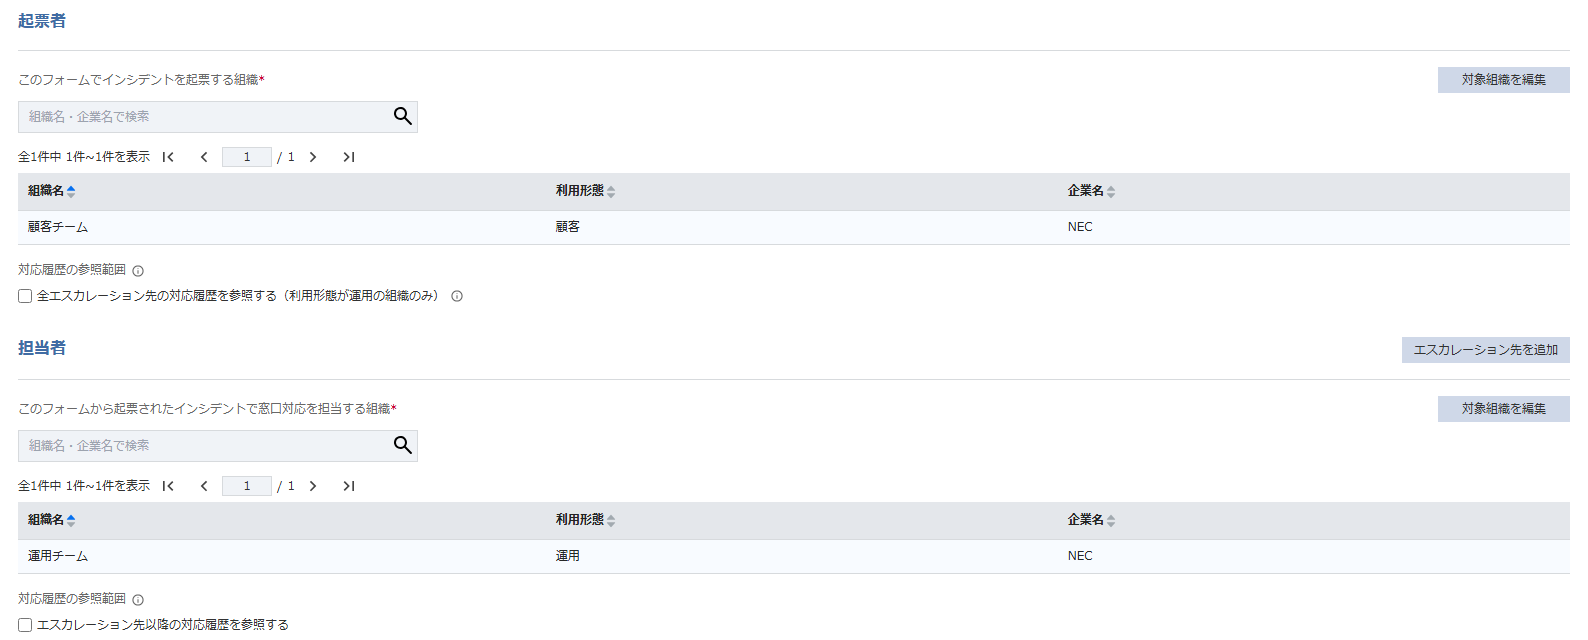Viewport: 1588px width, 640px height.
Task: Click search magnifier icon in 担当者 section
Action: pos(402,446)
